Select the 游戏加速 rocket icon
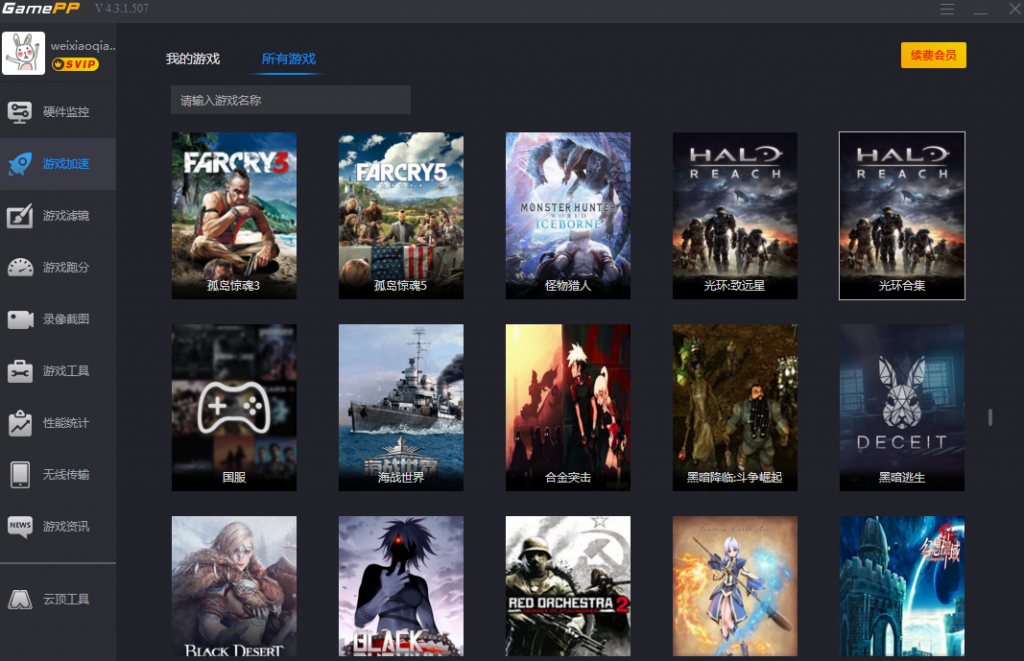The height and width of the screenshot is (661, 1024). 20,163
